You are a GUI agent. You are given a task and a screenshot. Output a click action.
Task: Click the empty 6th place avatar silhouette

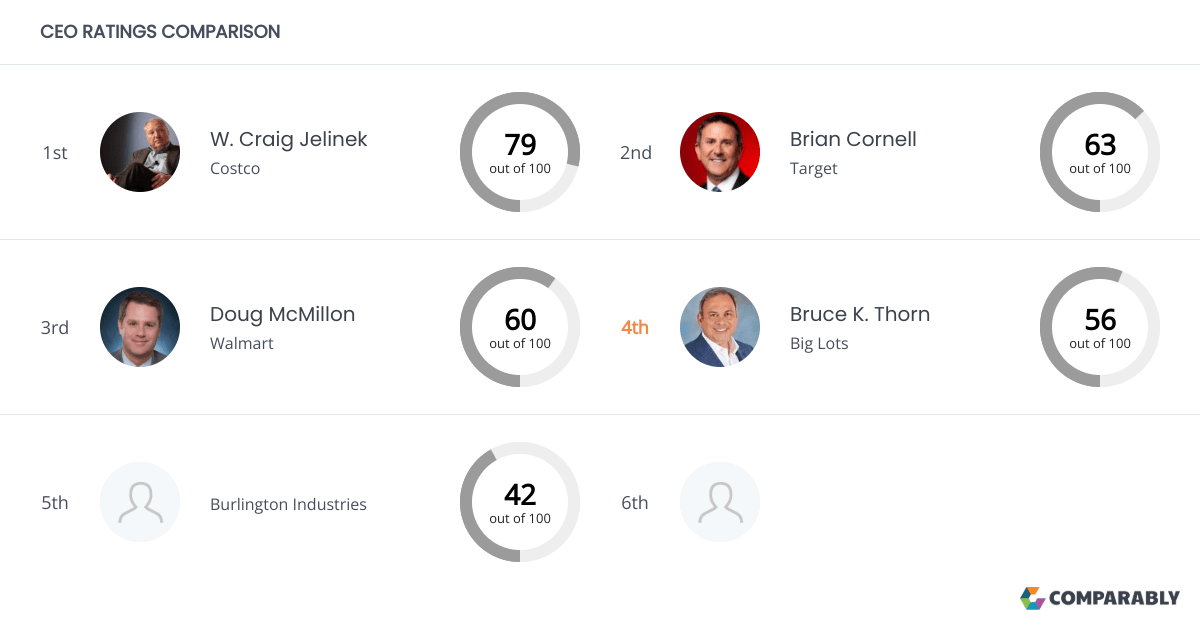720,502
